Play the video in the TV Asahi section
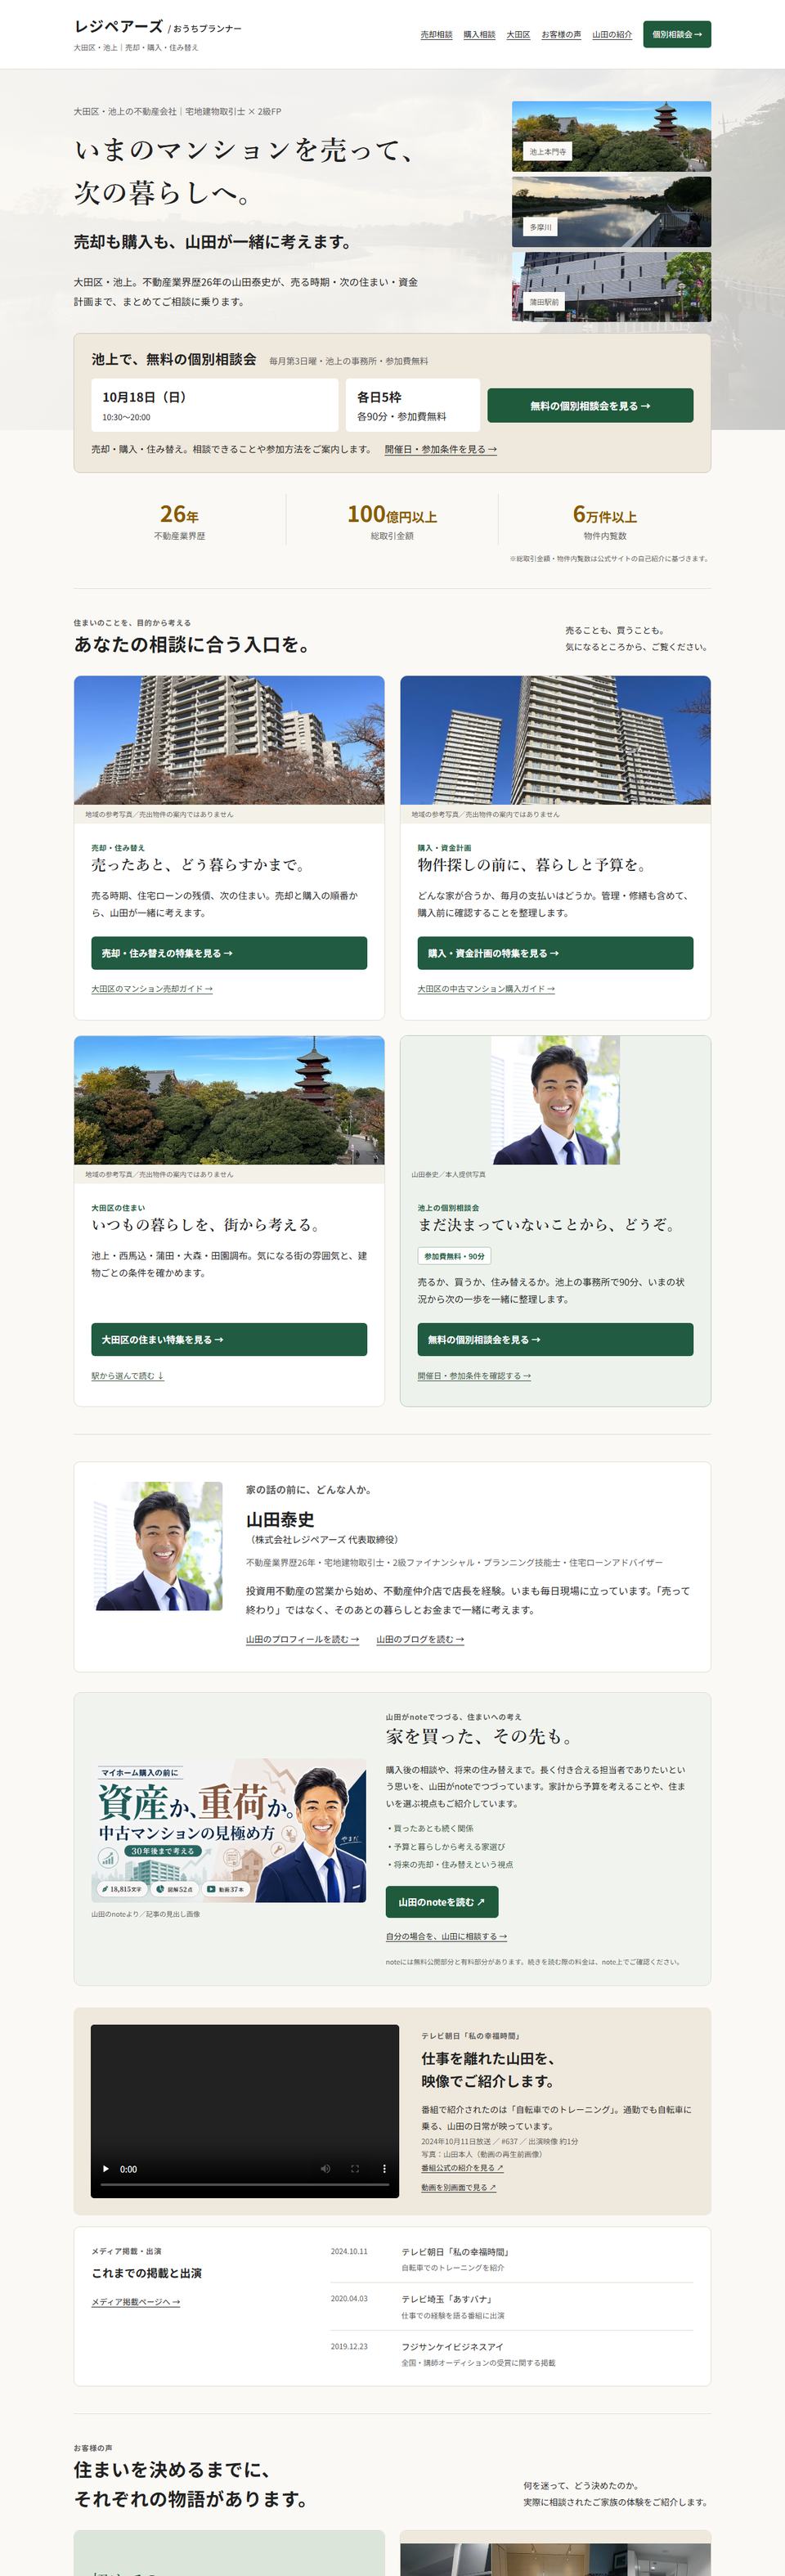The height and width of the screenshot is (2576, 785). tap(106, 2169)
